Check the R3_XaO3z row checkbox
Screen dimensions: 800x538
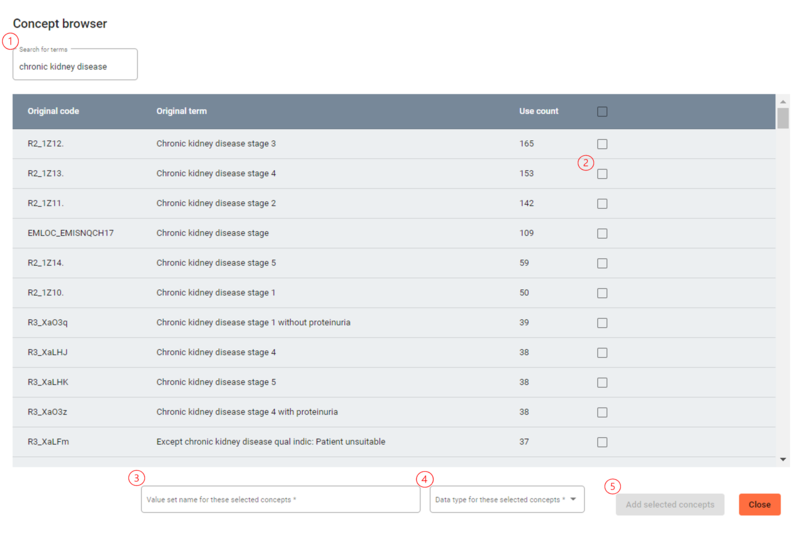tap(602, 412)
